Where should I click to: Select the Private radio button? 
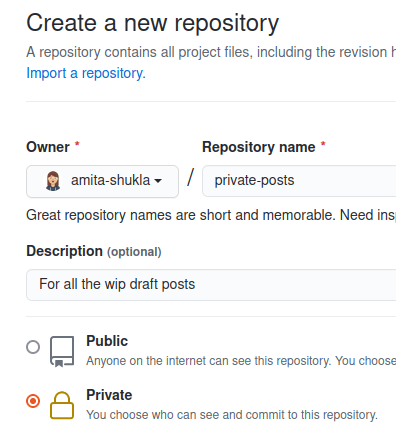33,401
